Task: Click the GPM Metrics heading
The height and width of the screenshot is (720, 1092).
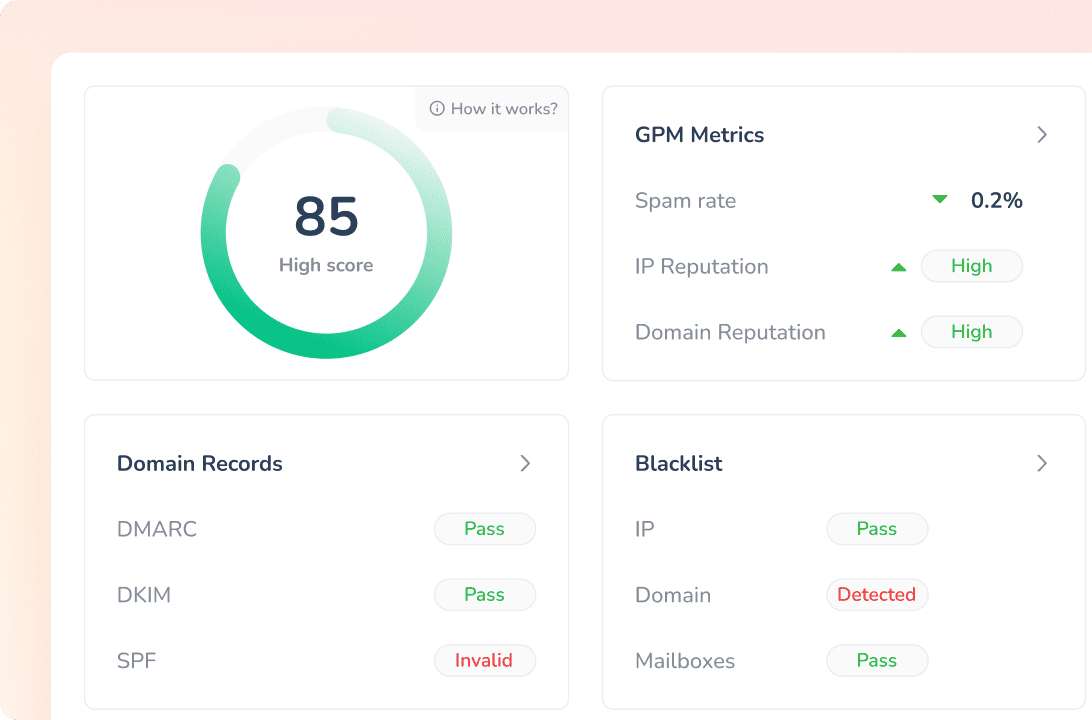Action: [699, 134]
